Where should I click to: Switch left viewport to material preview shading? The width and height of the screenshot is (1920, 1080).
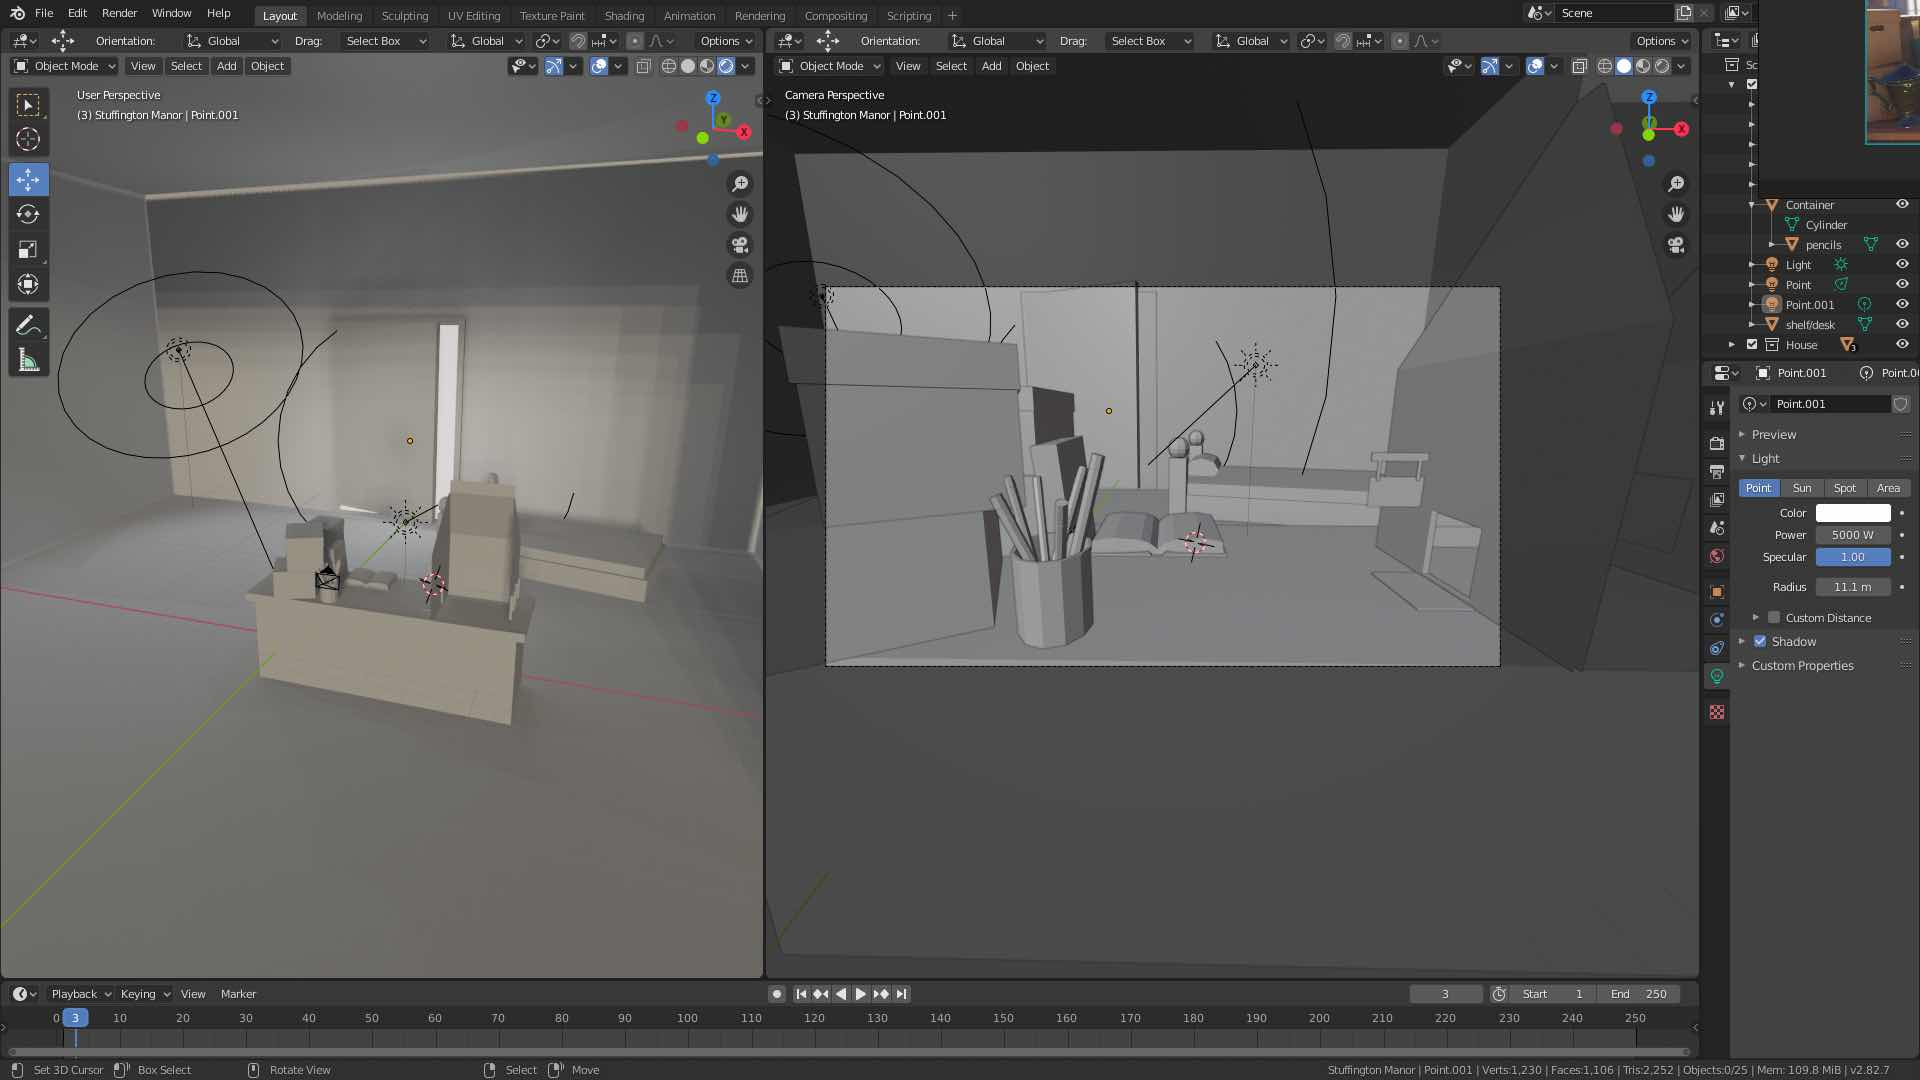coord(707,66)
